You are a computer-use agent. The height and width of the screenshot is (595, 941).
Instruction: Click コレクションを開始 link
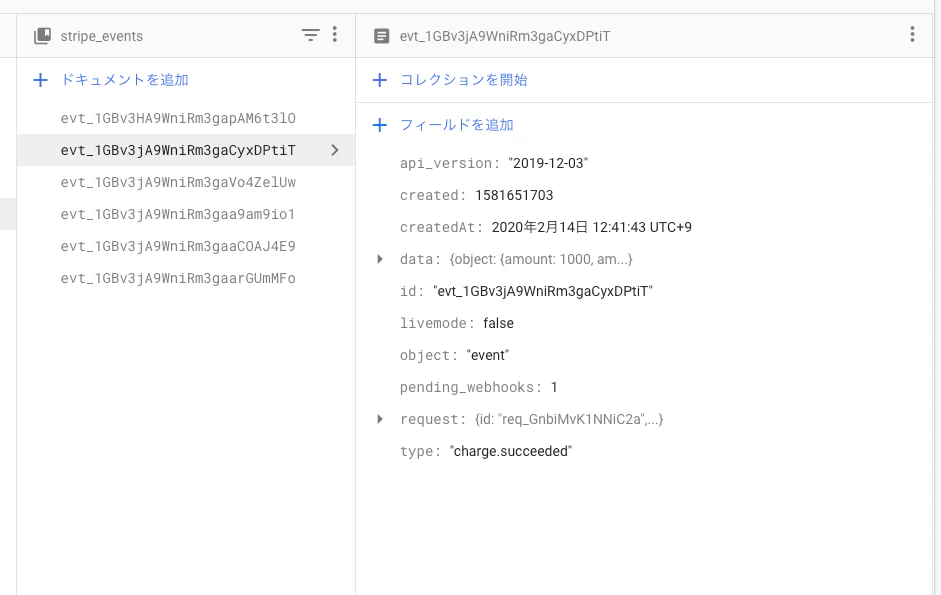464,80
